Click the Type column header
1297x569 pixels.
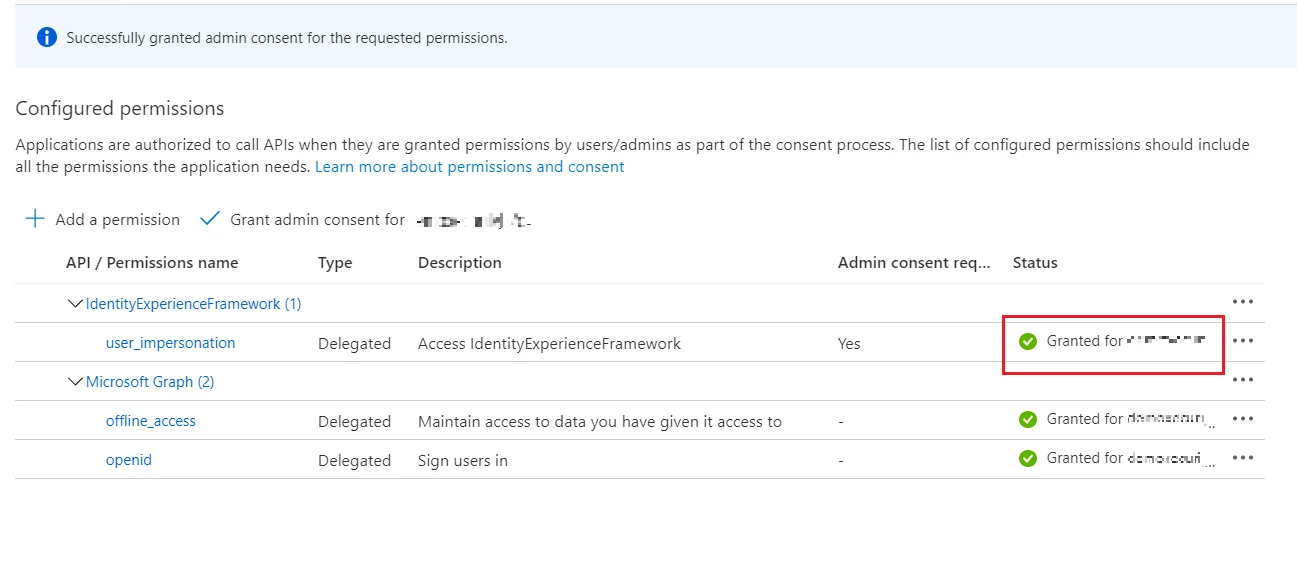coord(335,263)
